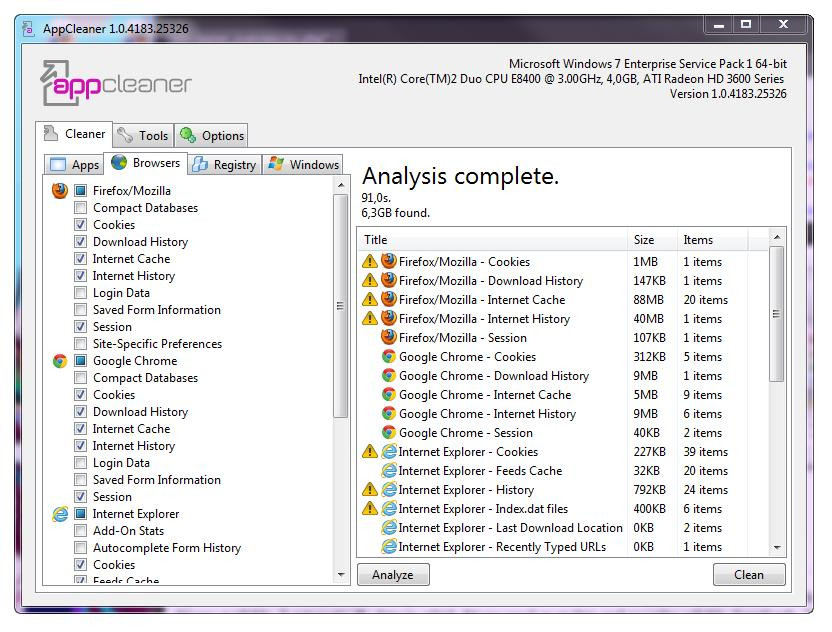
Task: Click Chrome icon on Google Chrome - Download History row
Action: pyautogui.click(x=389, y=376)
